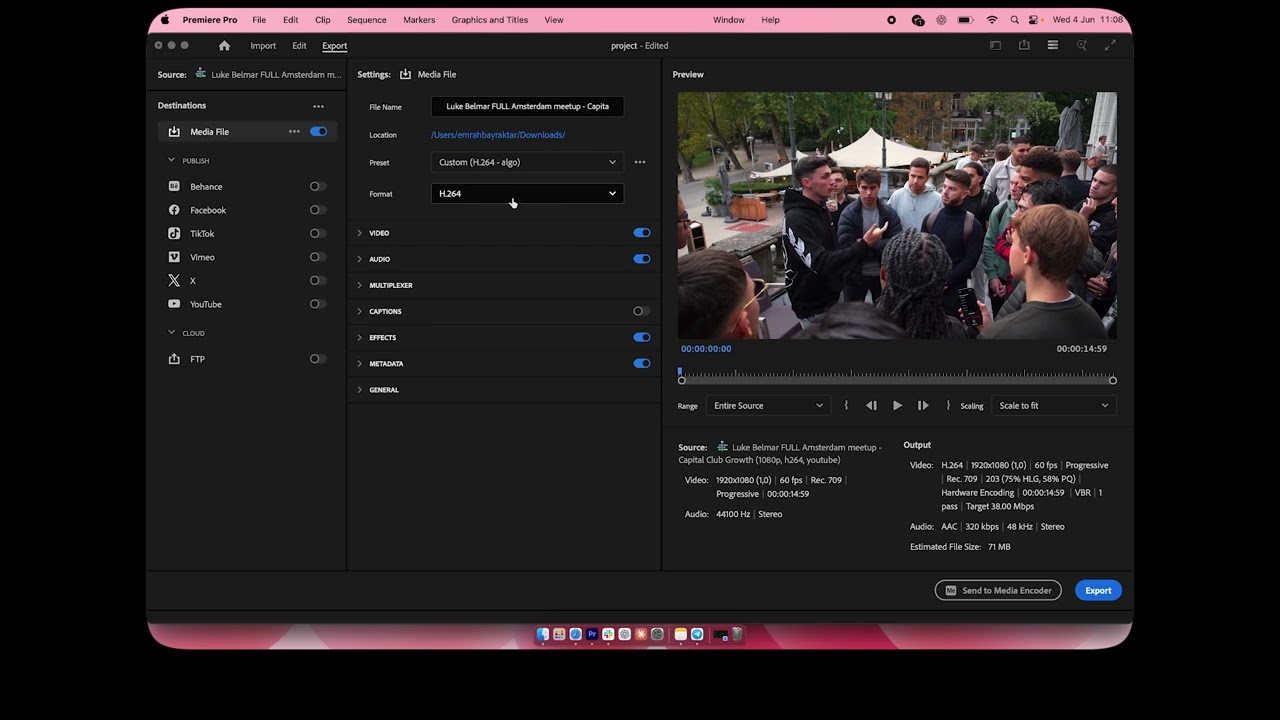Enable the TikTok publish toggle
Viewport: 1280px width, 720px height.
[318, 234]
